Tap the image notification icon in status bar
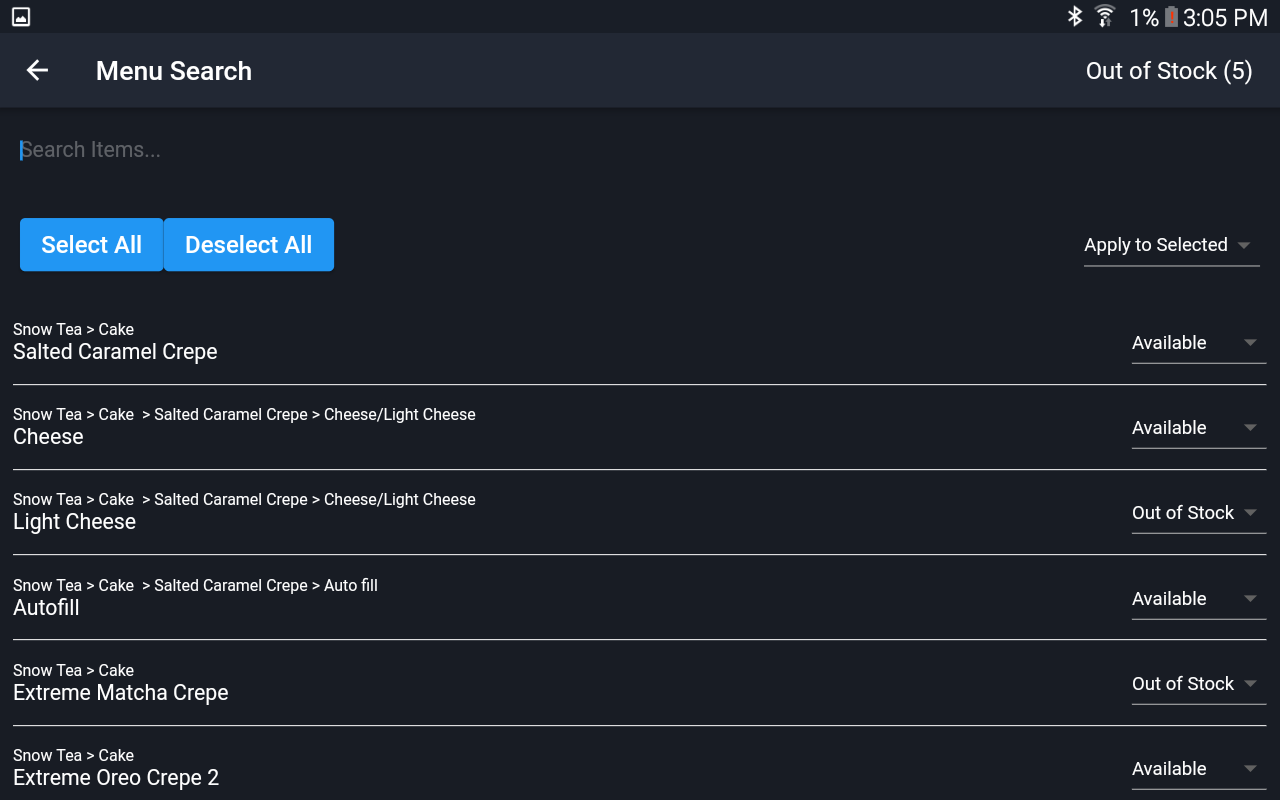The width and height of the screenshot is (1280, 800). (x=21, y=17)
